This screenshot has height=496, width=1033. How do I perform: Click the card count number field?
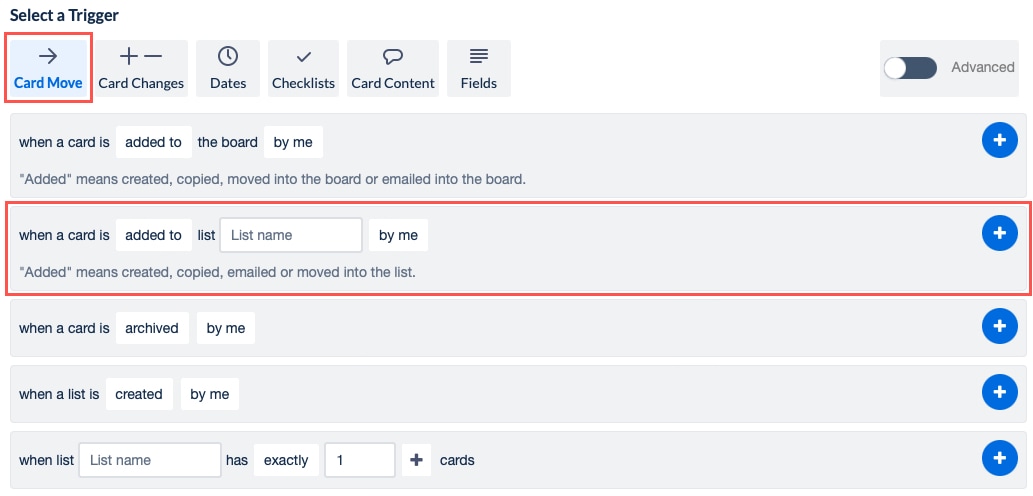click(x=361, y=460)
